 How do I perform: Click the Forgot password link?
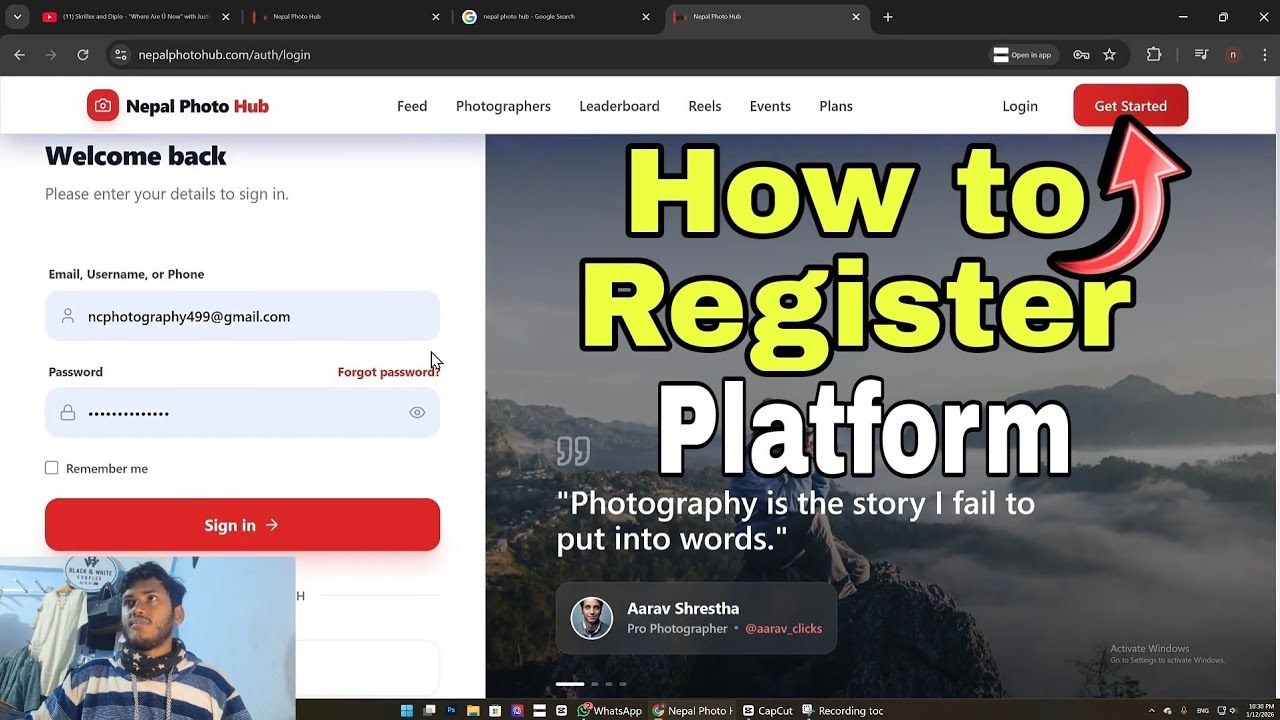point(388,372)
